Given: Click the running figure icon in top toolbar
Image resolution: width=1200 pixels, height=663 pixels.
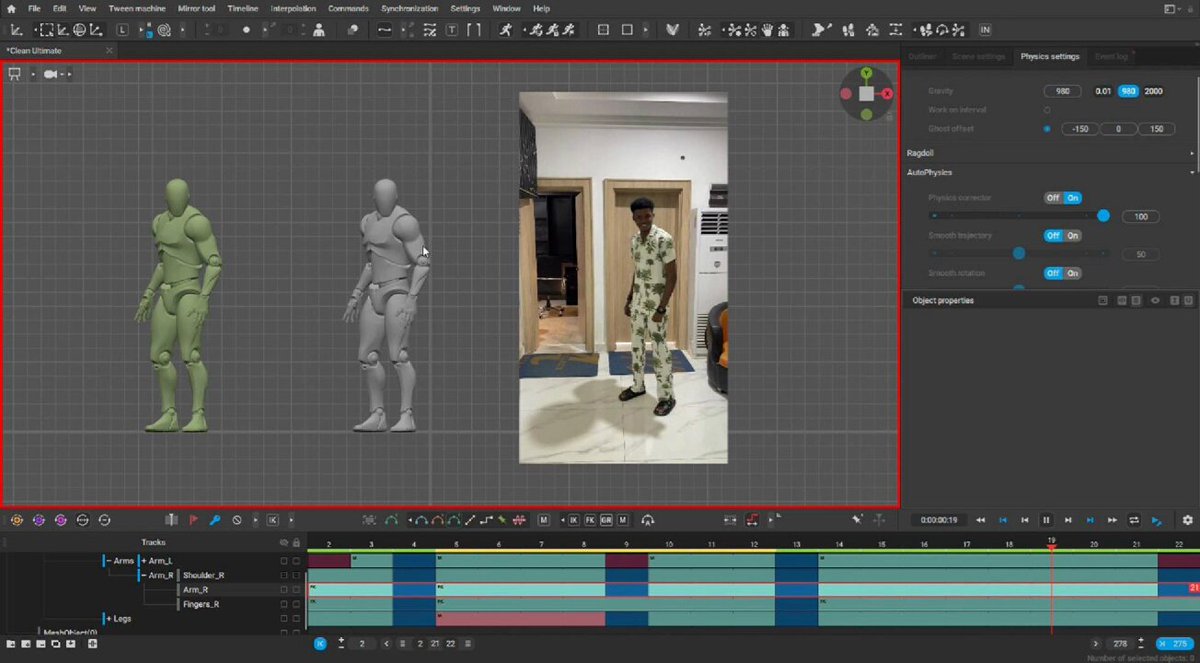Looking at the screenshot, I should (506, 30).
